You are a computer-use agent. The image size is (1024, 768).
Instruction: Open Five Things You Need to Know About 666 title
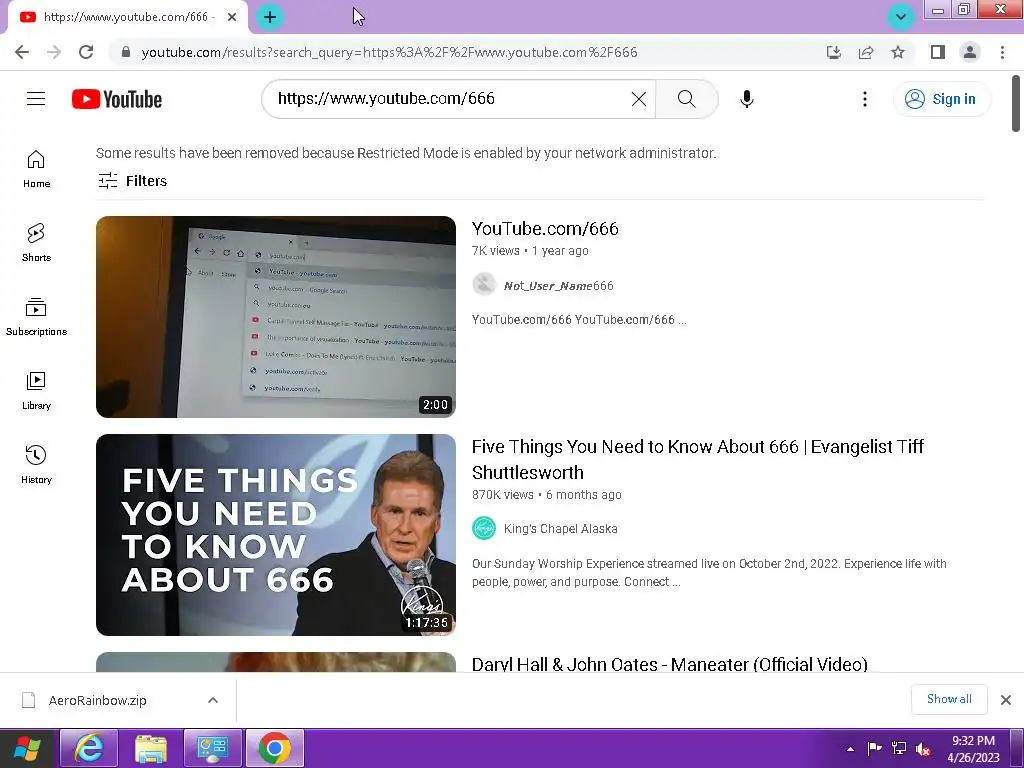(x=697, y=459)
